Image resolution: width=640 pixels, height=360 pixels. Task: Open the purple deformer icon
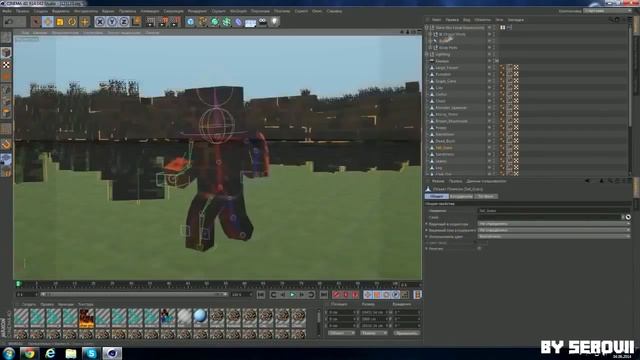point(239,22)
